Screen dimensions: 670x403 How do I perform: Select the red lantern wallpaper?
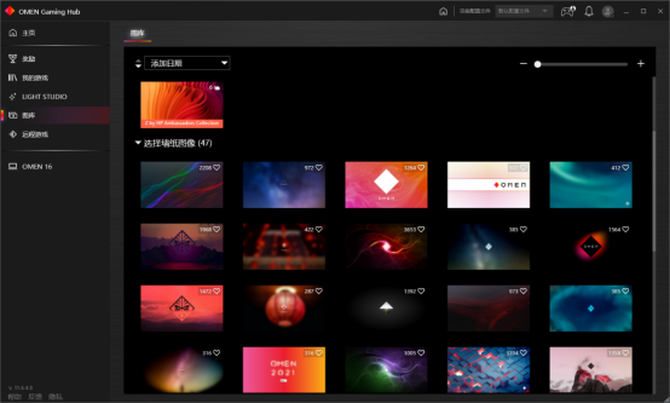[x=284, y=308]
